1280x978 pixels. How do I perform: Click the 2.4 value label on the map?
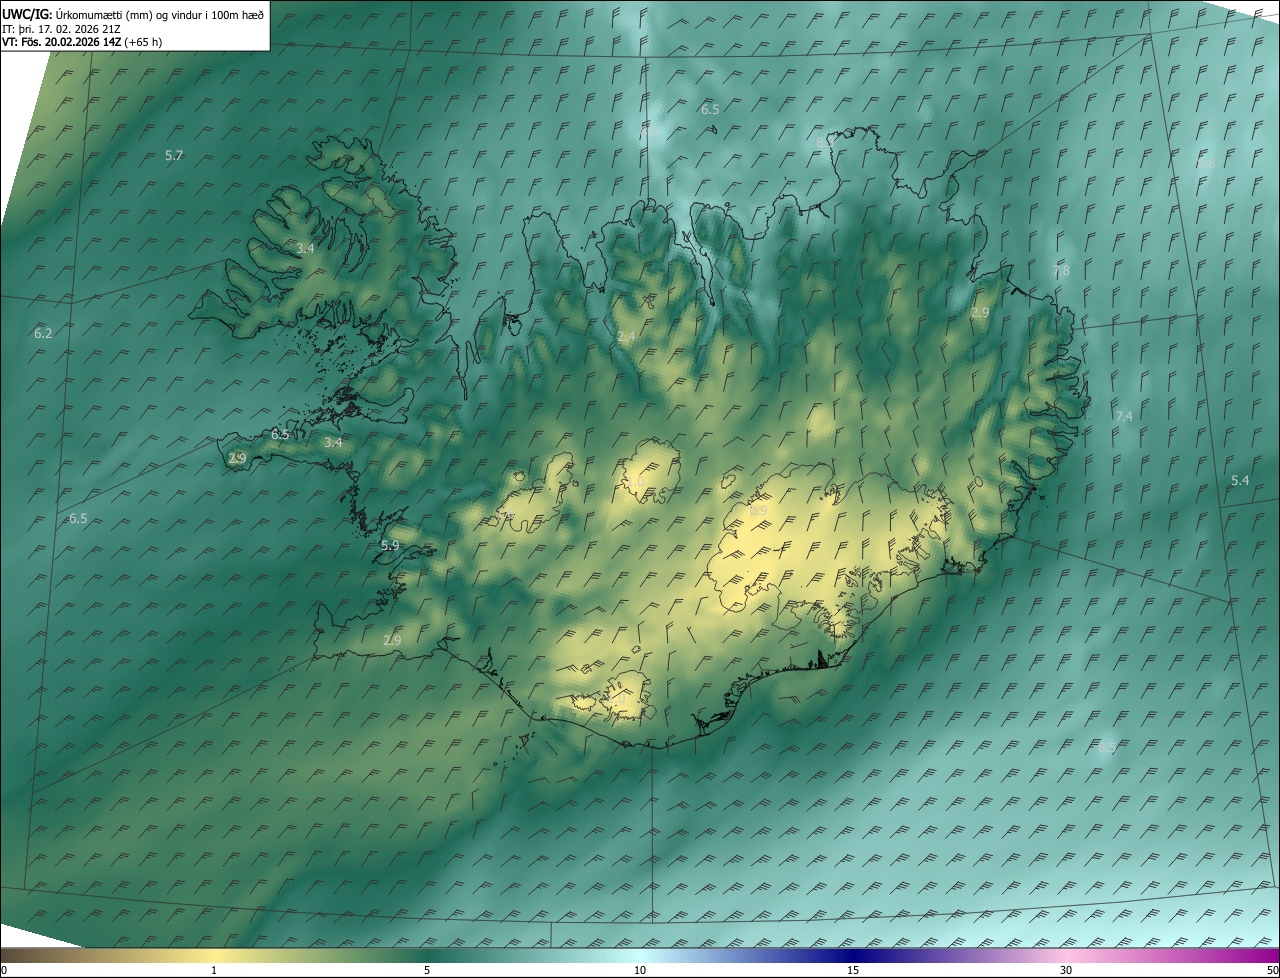(626, 337)
